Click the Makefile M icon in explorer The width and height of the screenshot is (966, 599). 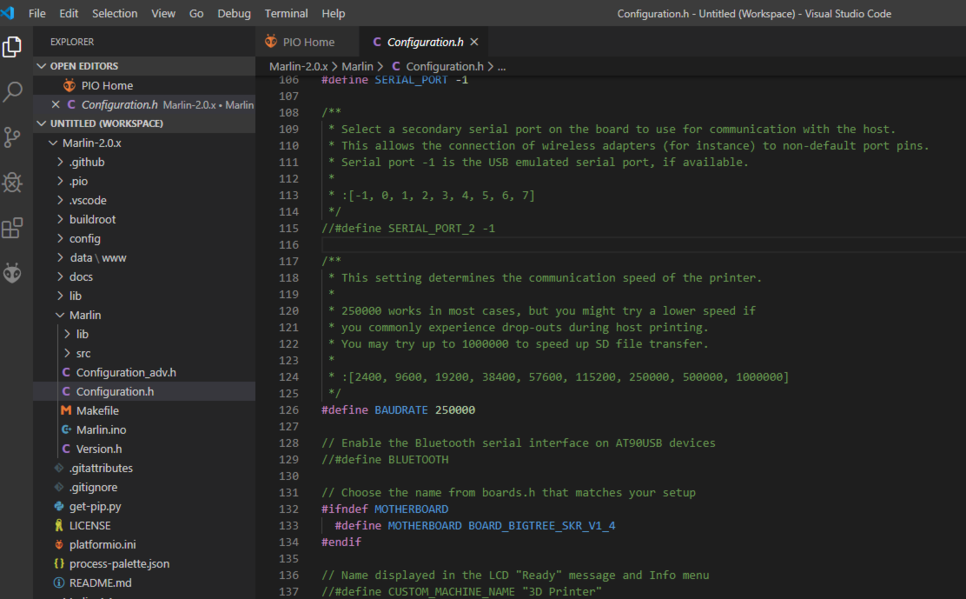[66, 410]
